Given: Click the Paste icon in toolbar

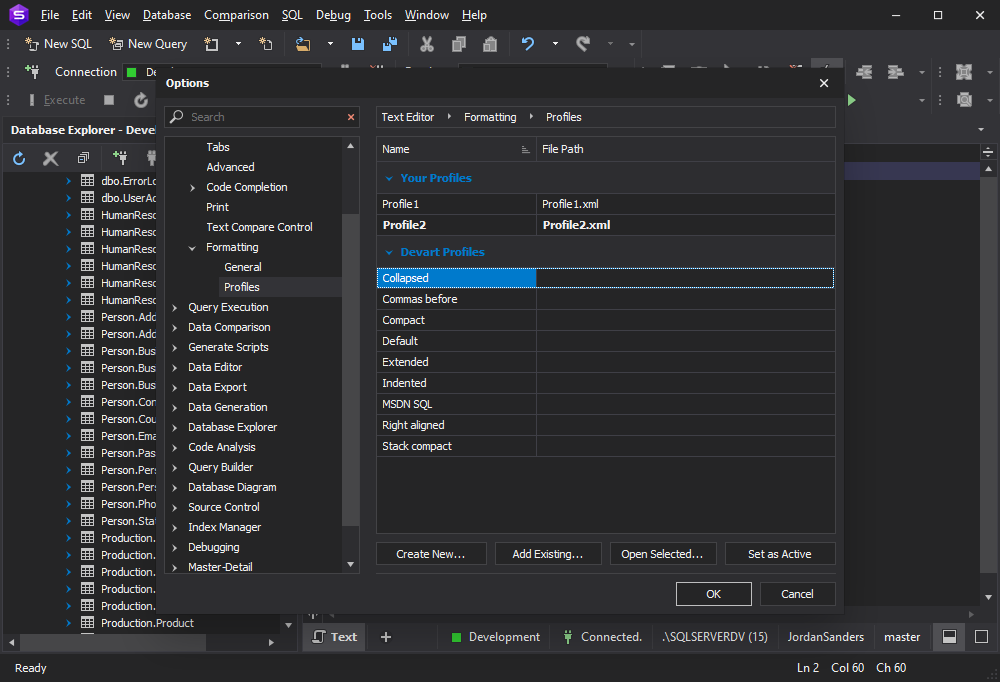Looking at the screenshot, I should (490, 44).
